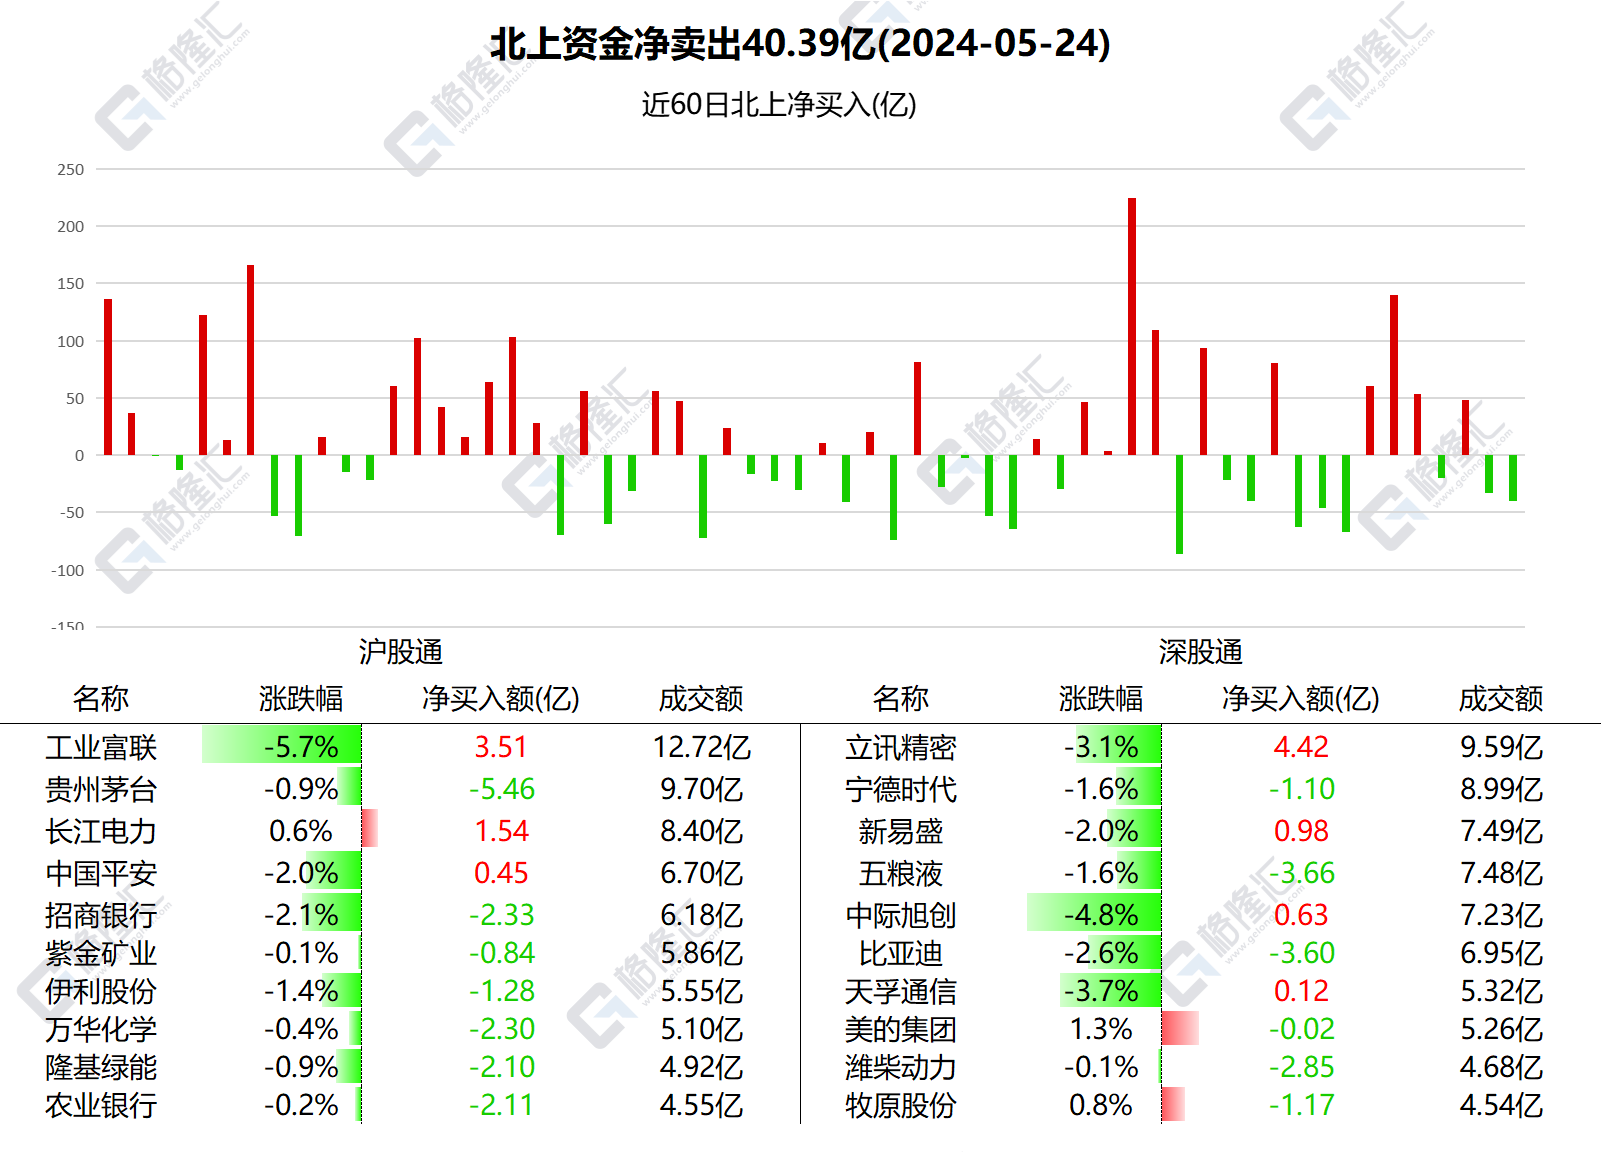Screen dimensions: 1602x1152
Task: Click net buy value -1.10
Action: click(x=1301, y=789)
